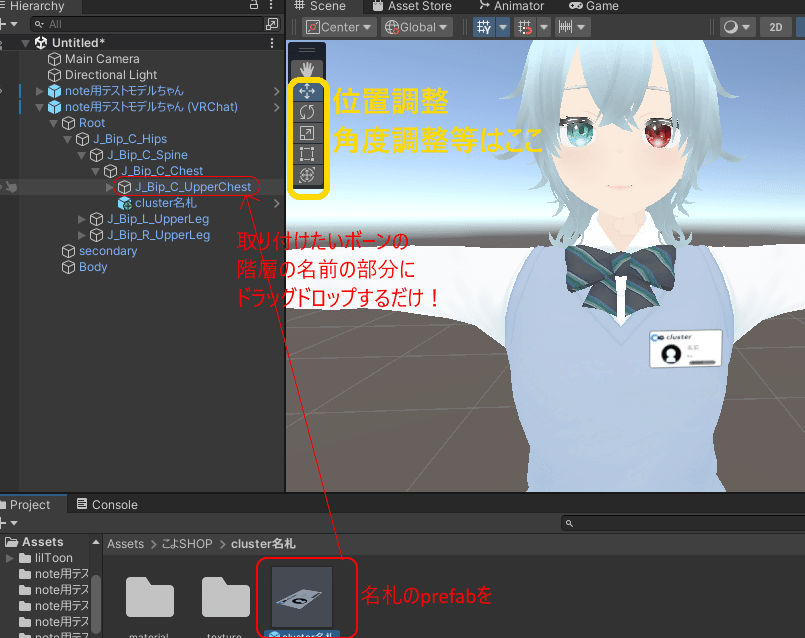Select Main Camera in Hierarchy

pos(102,59)
